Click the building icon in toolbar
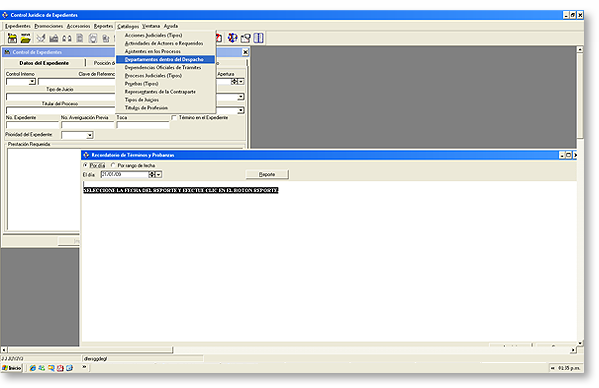The width and height of the screenshot is (599, 388). 54,38
